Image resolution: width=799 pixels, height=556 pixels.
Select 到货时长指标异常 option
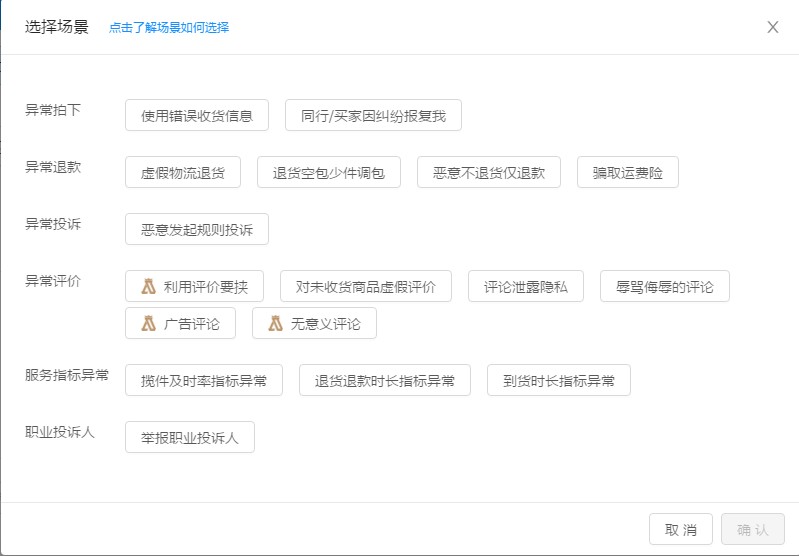(x=558, y=380)
